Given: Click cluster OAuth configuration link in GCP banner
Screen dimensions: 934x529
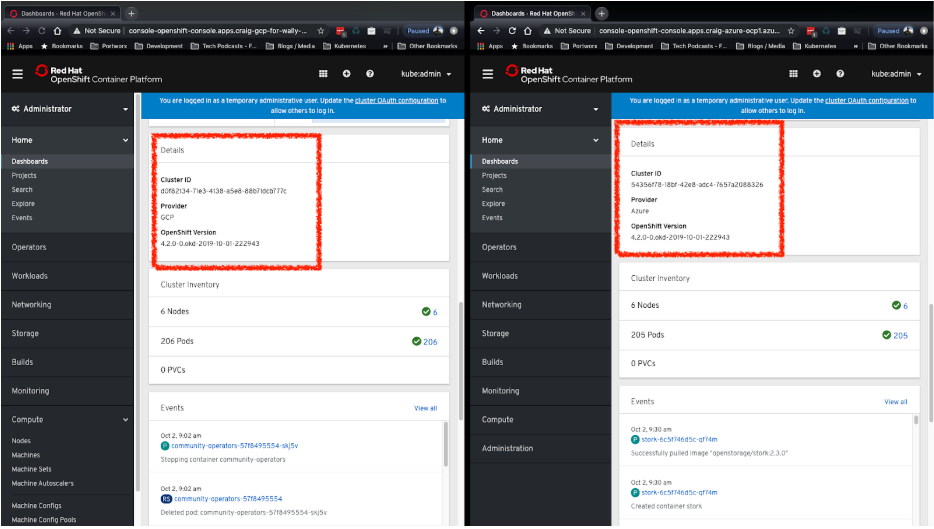Looking at the screenshot, I should (396, 101).
